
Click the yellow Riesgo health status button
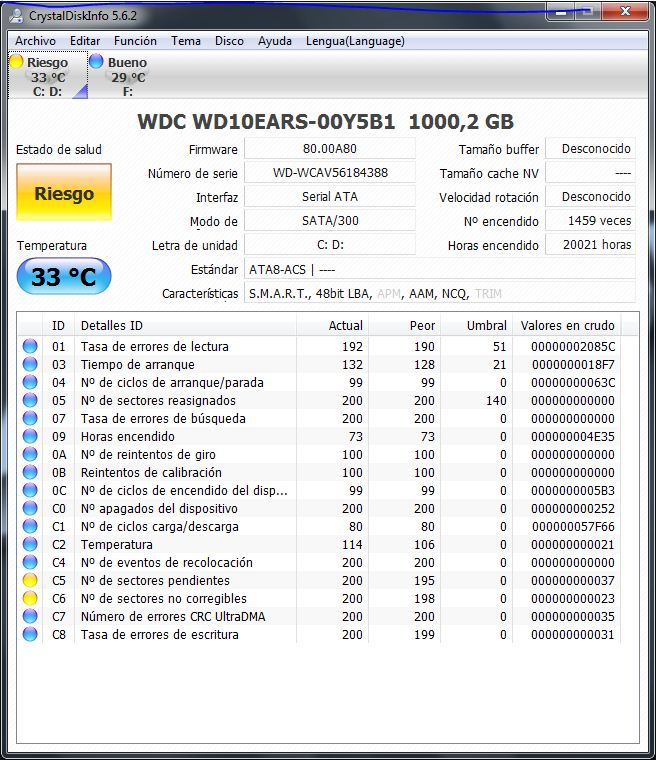[x=64, y=192]
